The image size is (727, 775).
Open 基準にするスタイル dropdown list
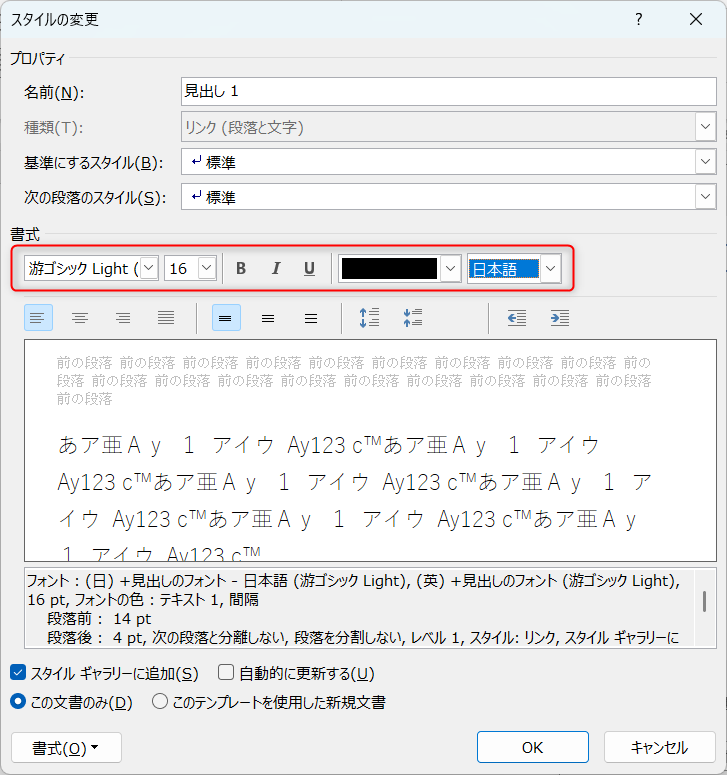point(706,162)
